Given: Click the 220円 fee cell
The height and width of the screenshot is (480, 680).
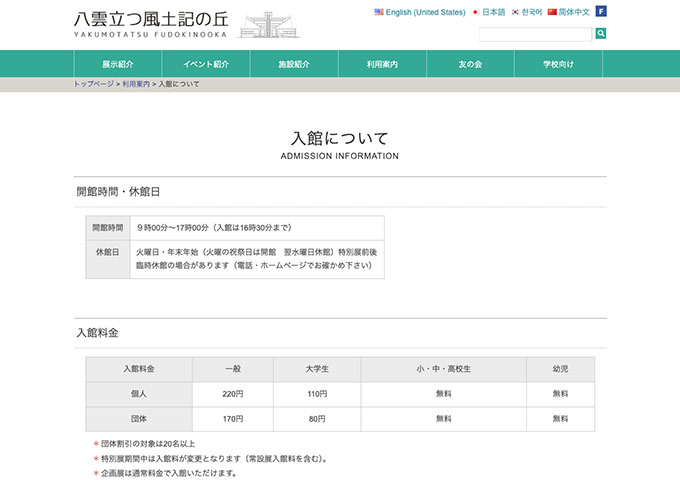Looking at the screenshot, I should click(x=233, y=394).
